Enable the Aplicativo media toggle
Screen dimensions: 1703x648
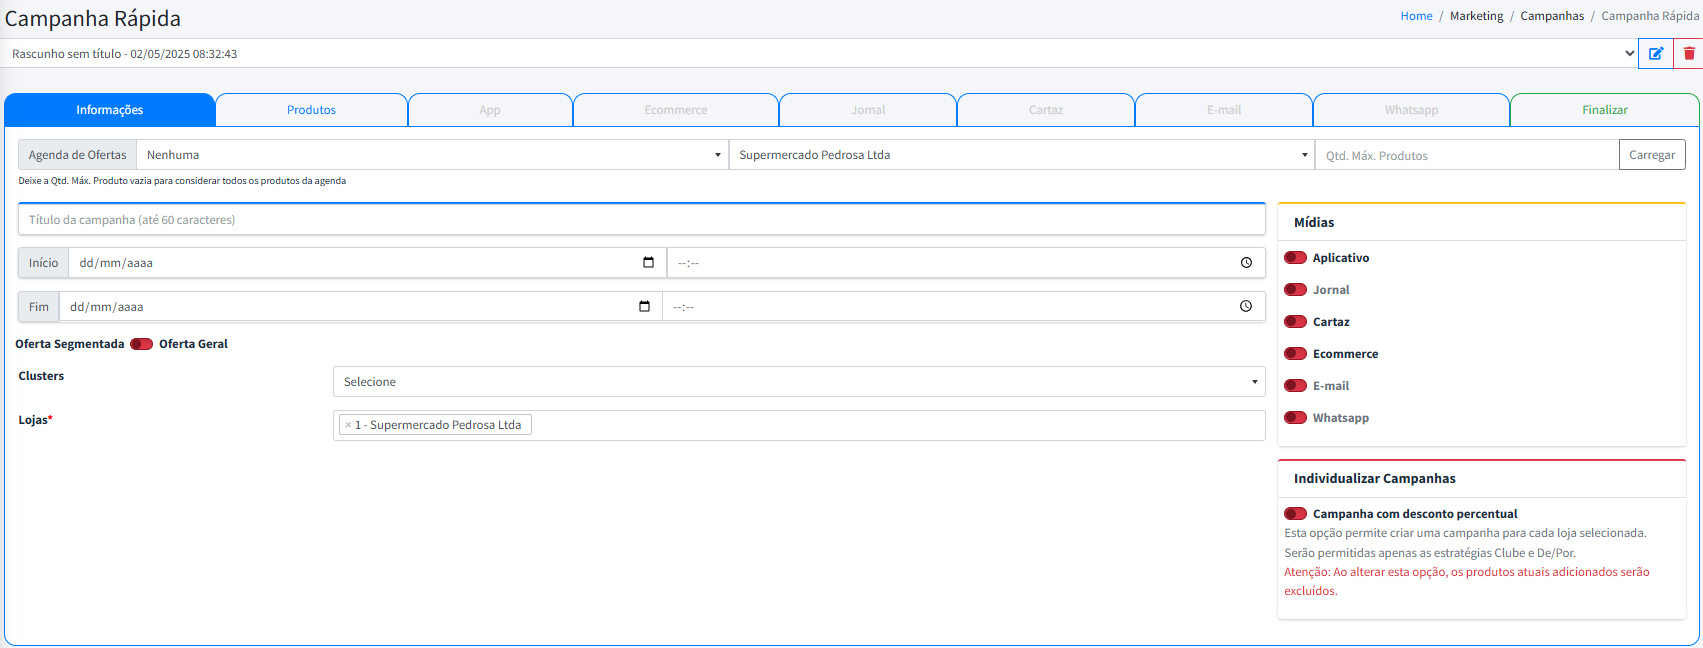coord(1295,258)
